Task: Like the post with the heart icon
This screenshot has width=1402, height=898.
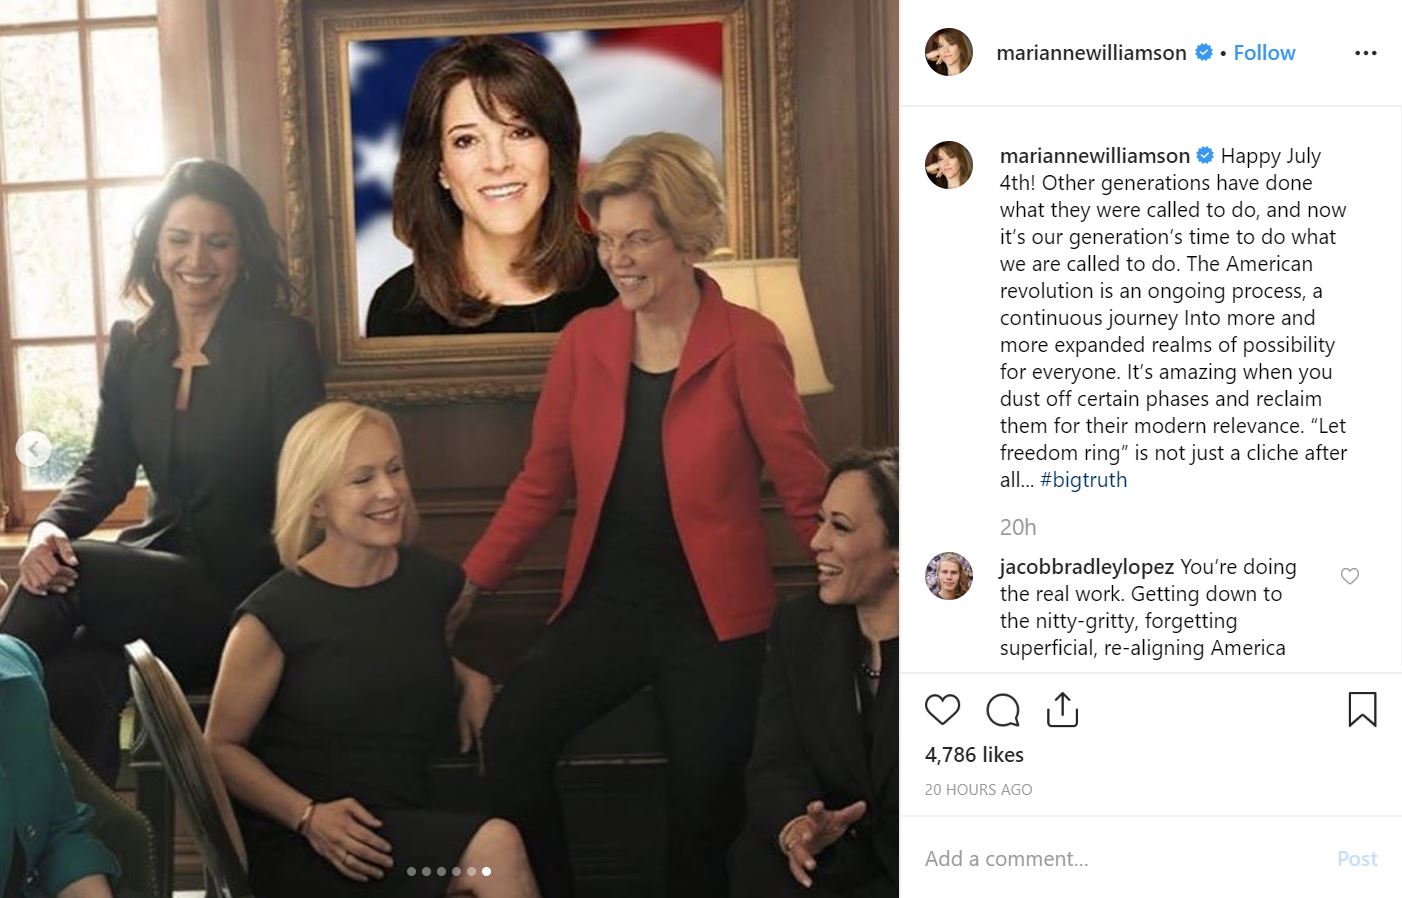Action: click(942, 710)
